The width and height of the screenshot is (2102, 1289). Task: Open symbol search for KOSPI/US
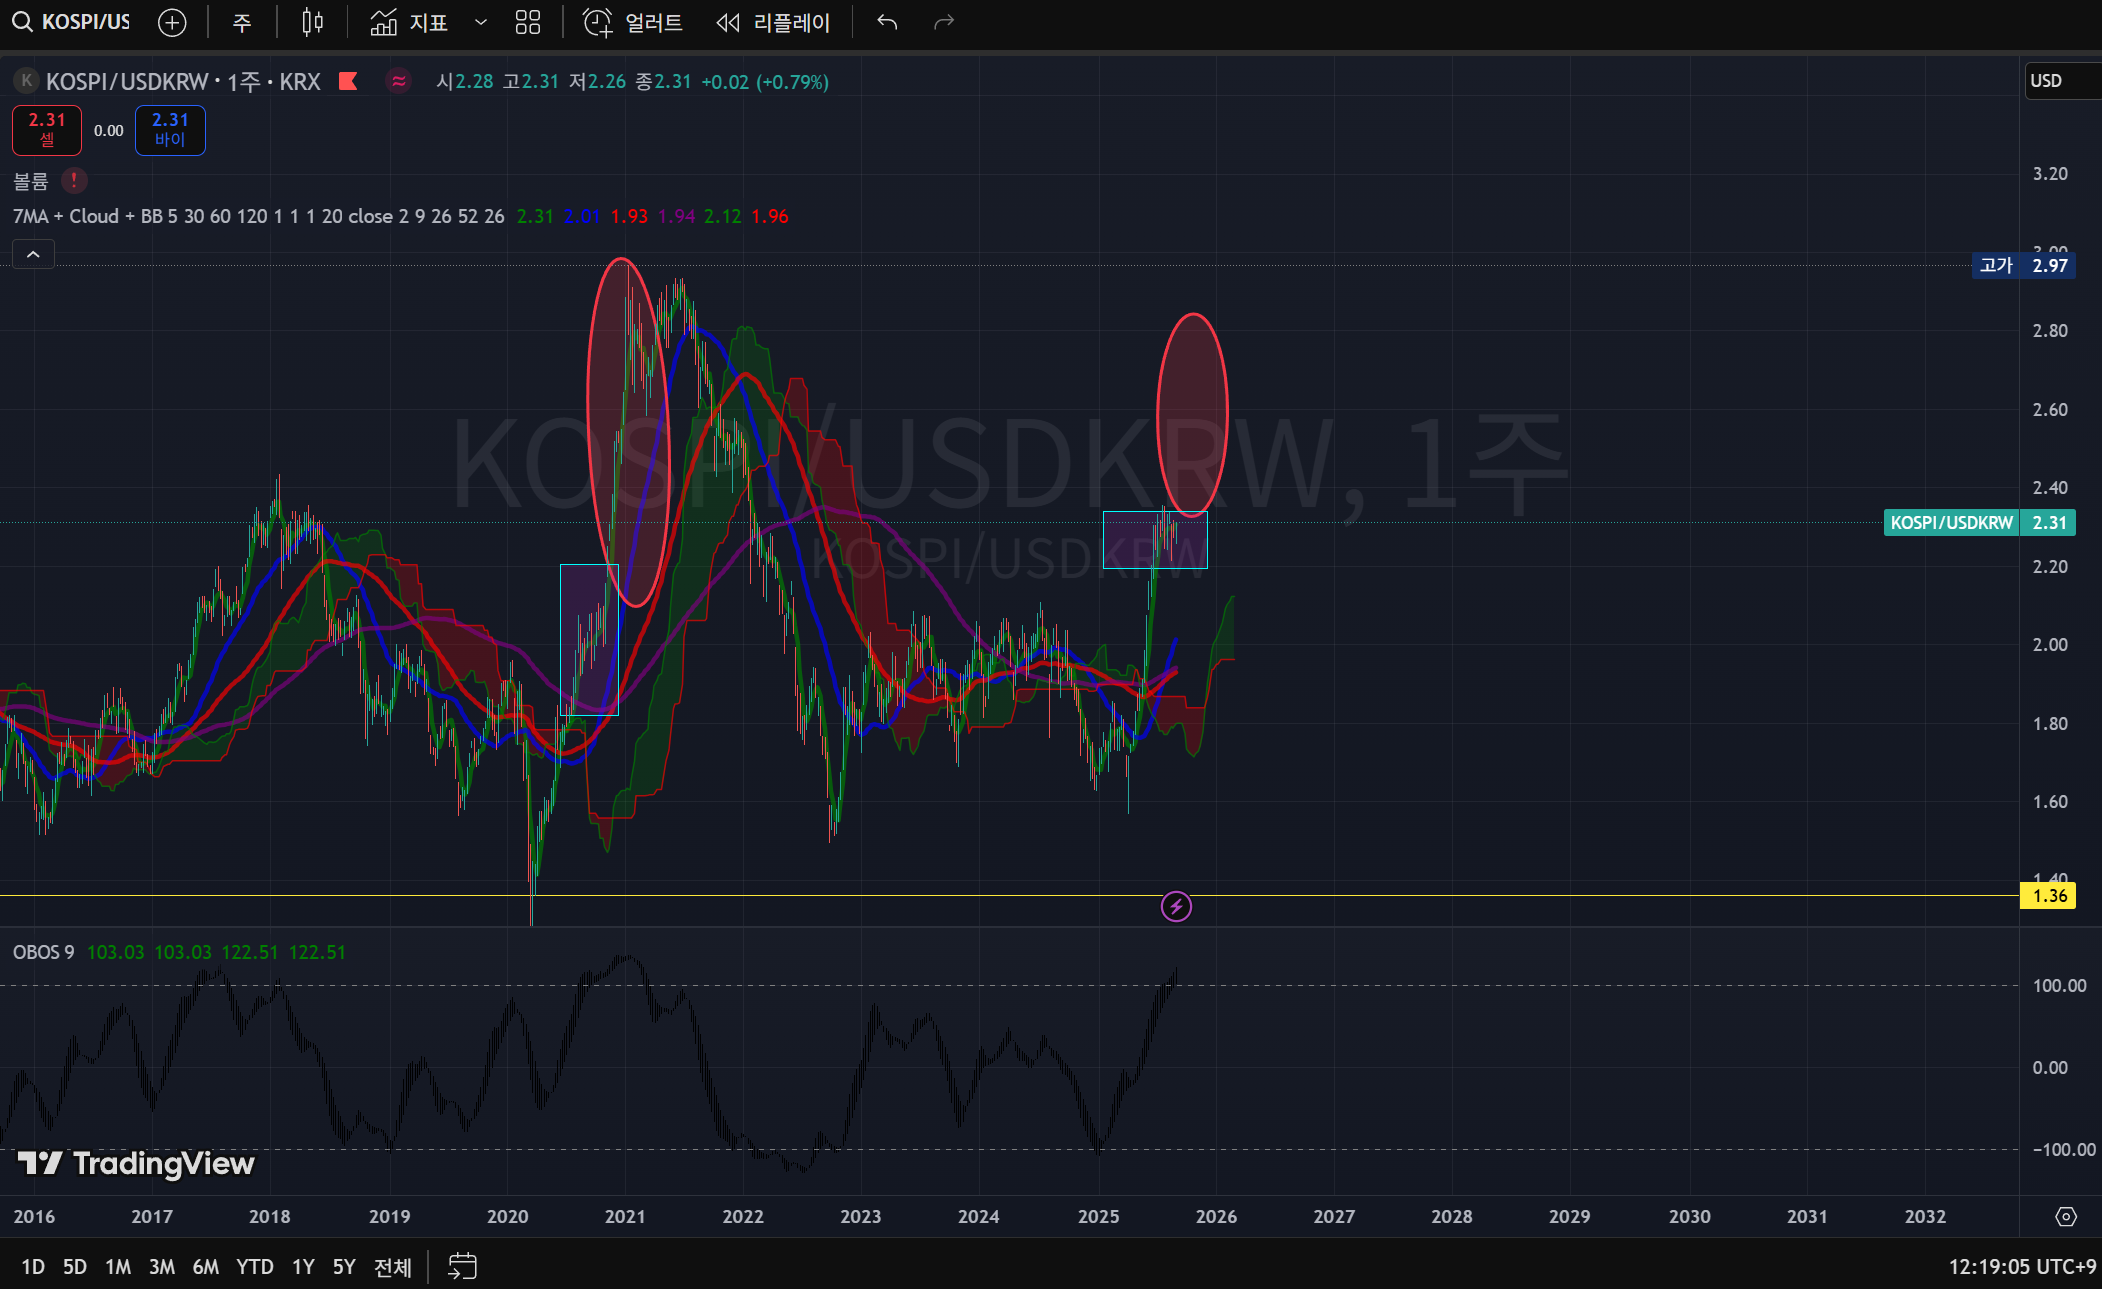pos(72,22)
